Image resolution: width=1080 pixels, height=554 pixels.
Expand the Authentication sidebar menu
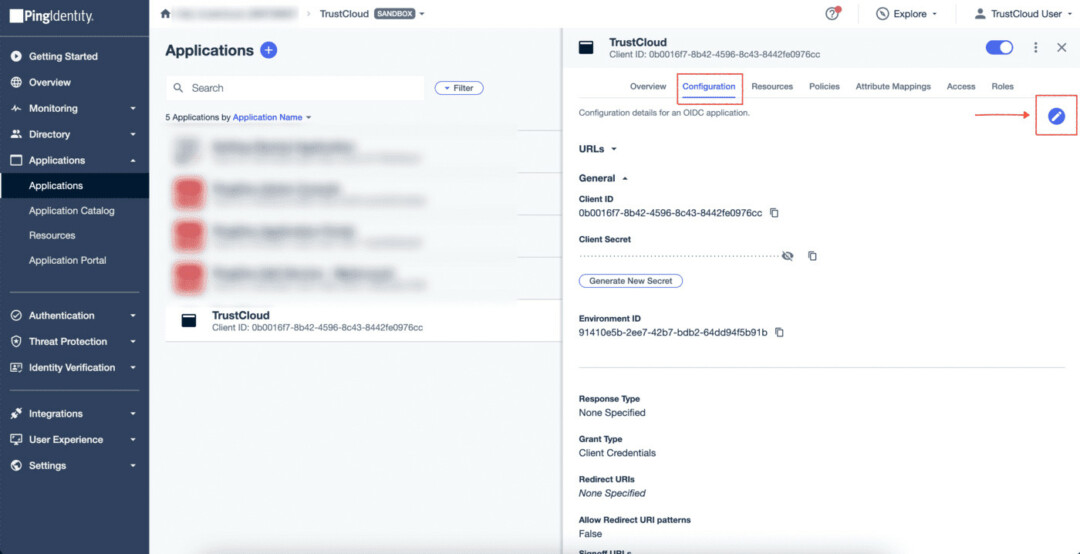click(x=133, y=316)
